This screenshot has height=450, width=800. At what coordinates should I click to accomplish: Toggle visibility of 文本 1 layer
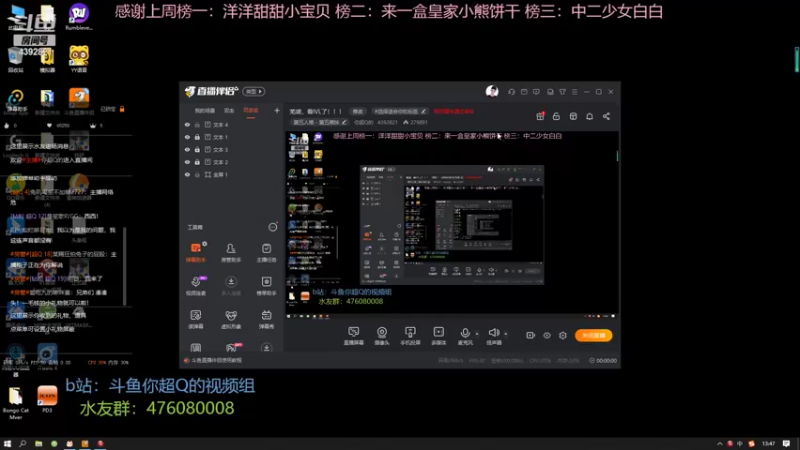187,137
